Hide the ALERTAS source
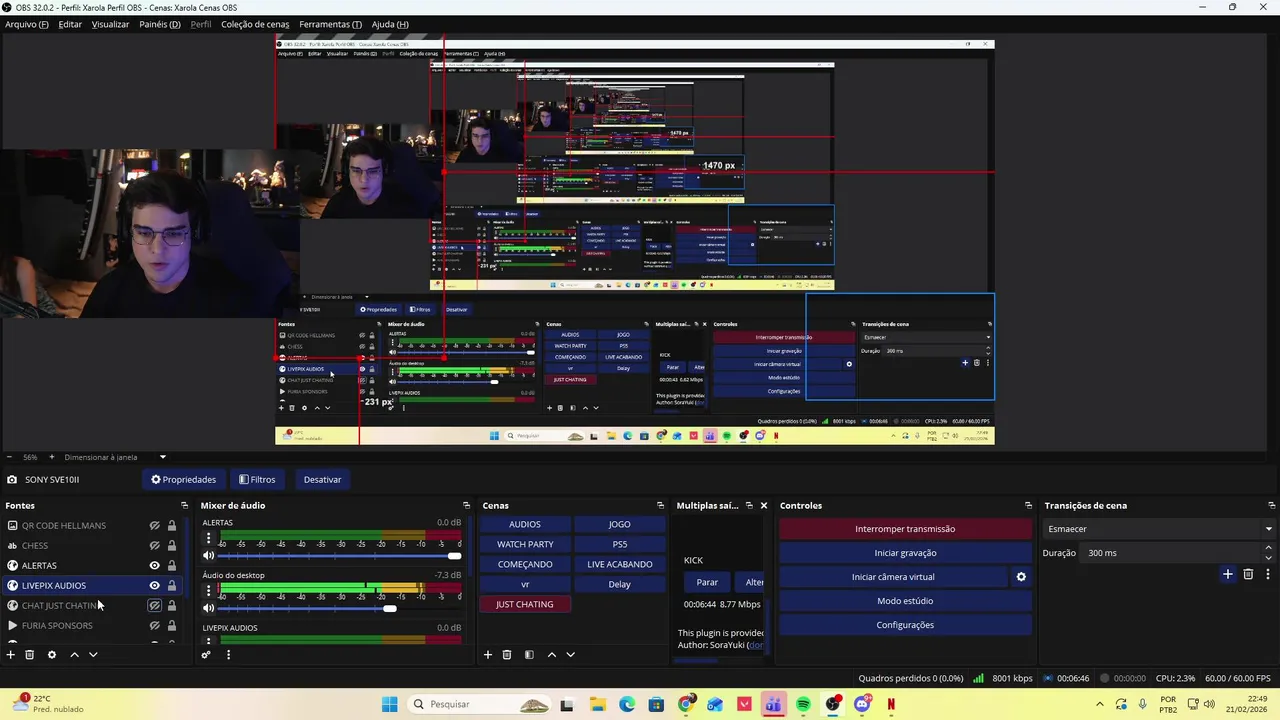The image size is (1280, 720). point(155,566)
